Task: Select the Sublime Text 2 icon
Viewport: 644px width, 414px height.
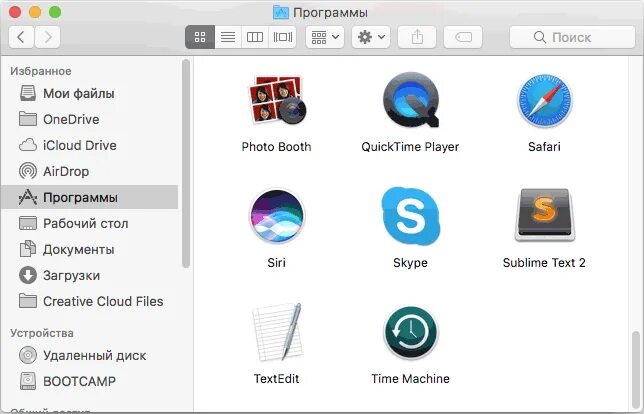Action: [544, 215]
